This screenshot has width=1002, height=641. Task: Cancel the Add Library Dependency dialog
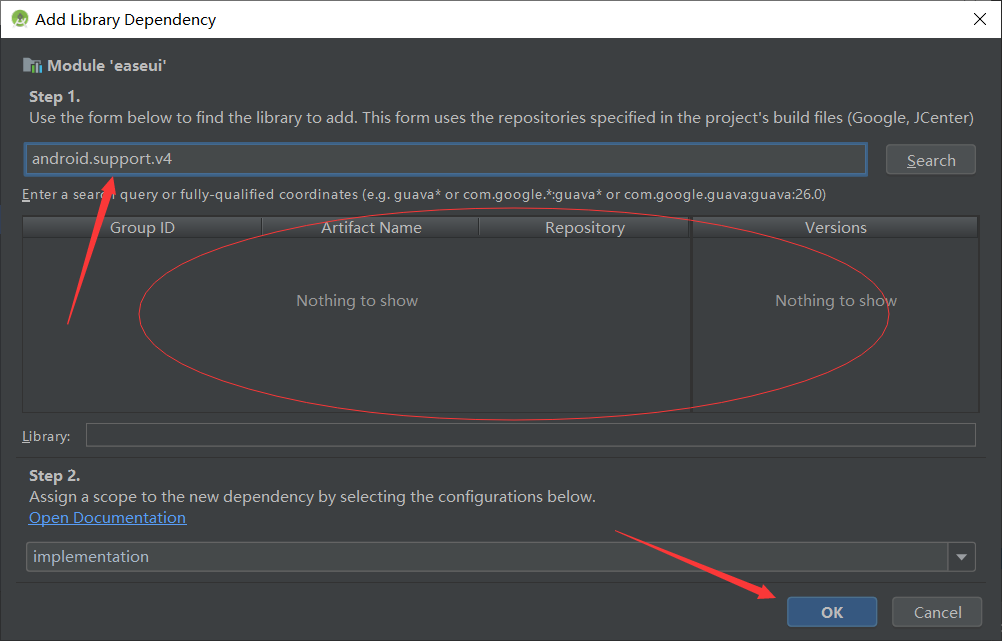936,611
